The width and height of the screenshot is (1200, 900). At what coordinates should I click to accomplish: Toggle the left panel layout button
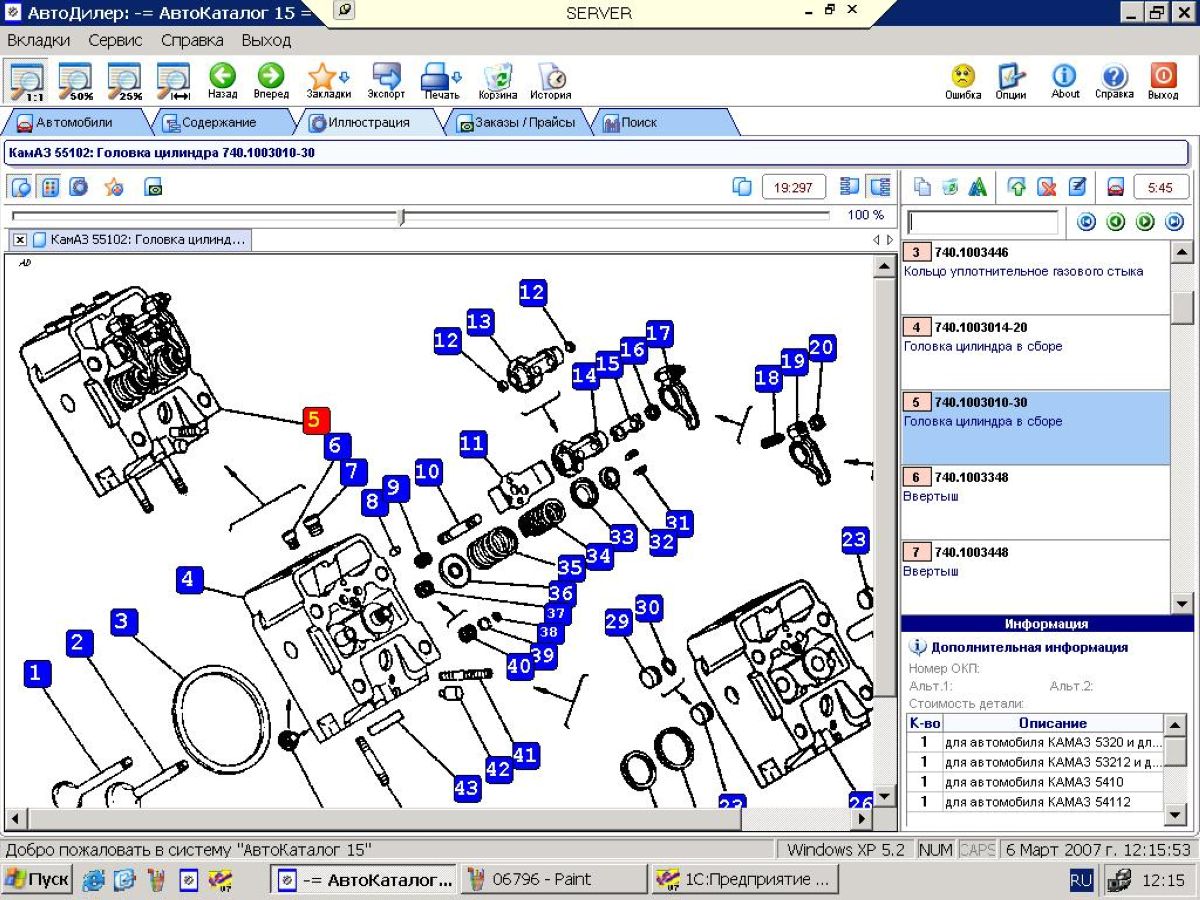point(850,187)
